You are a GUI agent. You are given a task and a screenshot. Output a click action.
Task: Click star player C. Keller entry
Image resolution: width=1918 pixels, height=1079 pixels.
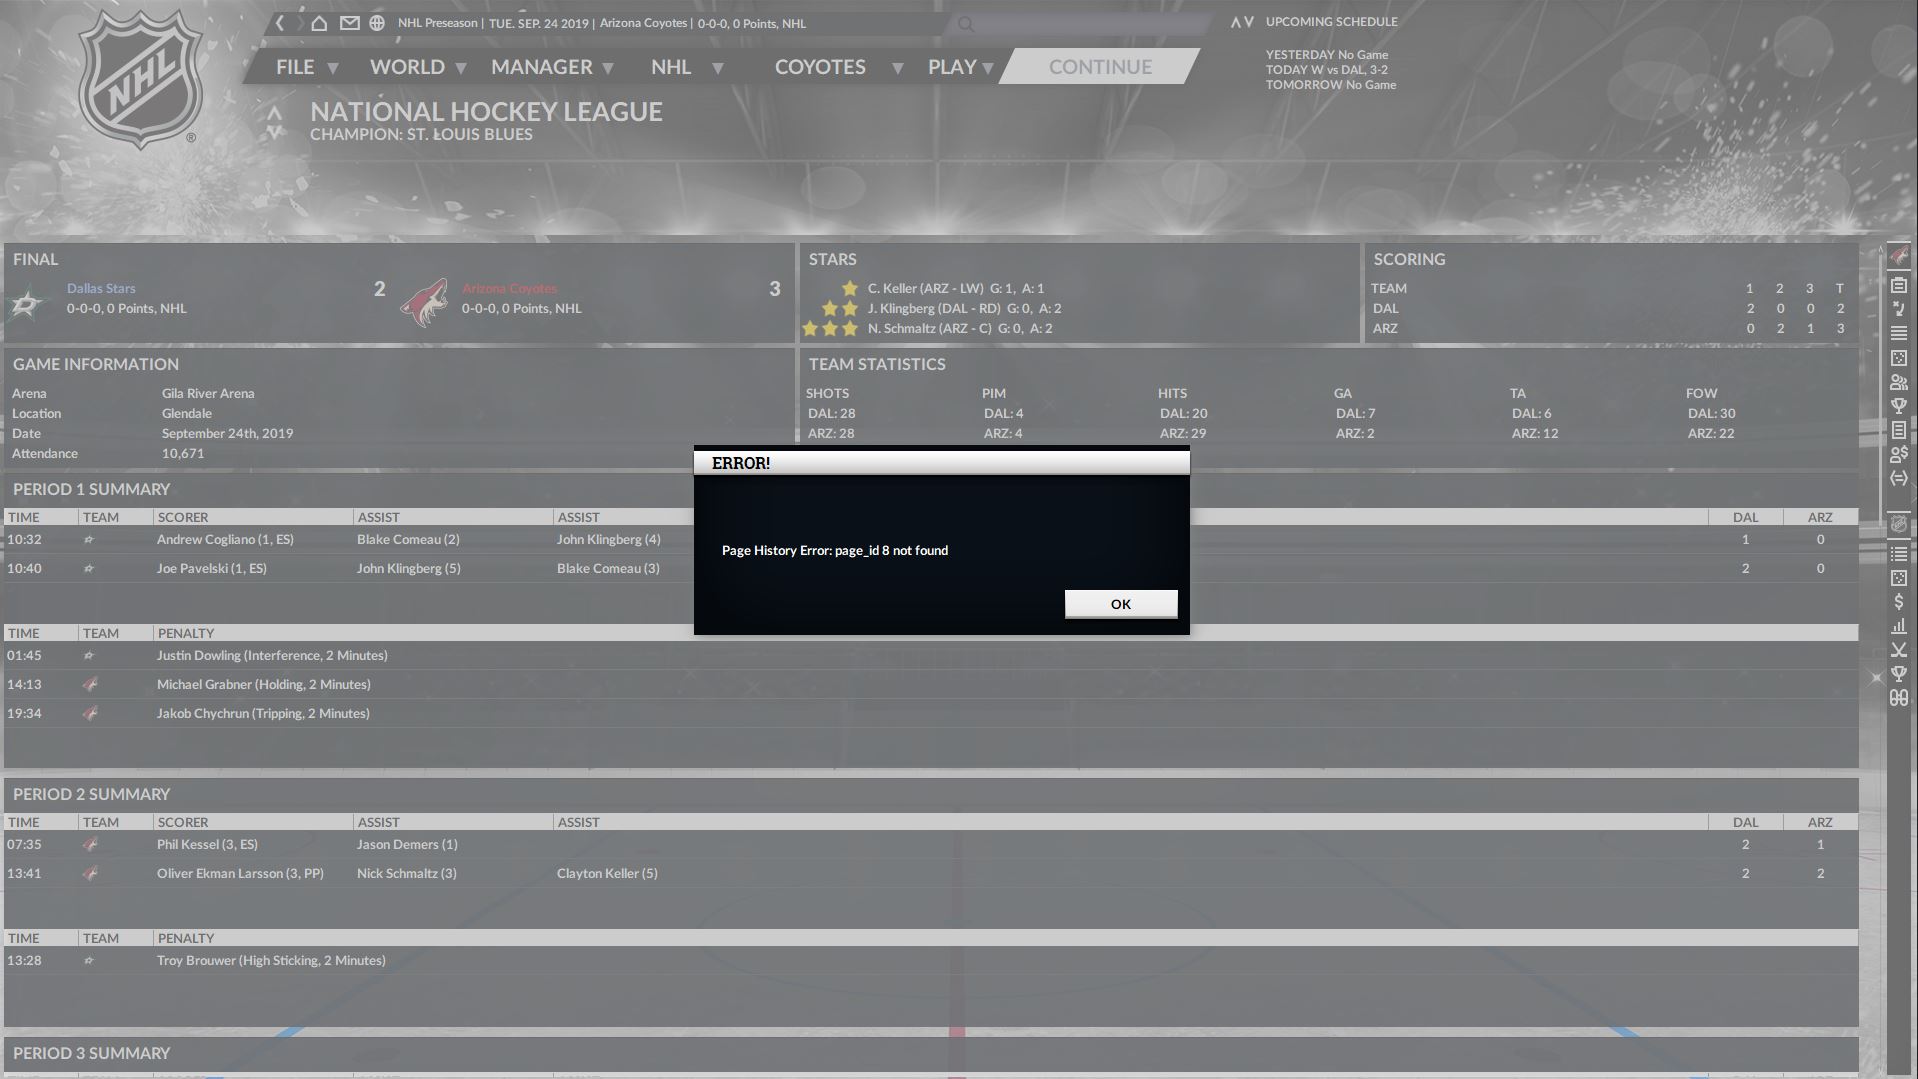click(955, 288)
